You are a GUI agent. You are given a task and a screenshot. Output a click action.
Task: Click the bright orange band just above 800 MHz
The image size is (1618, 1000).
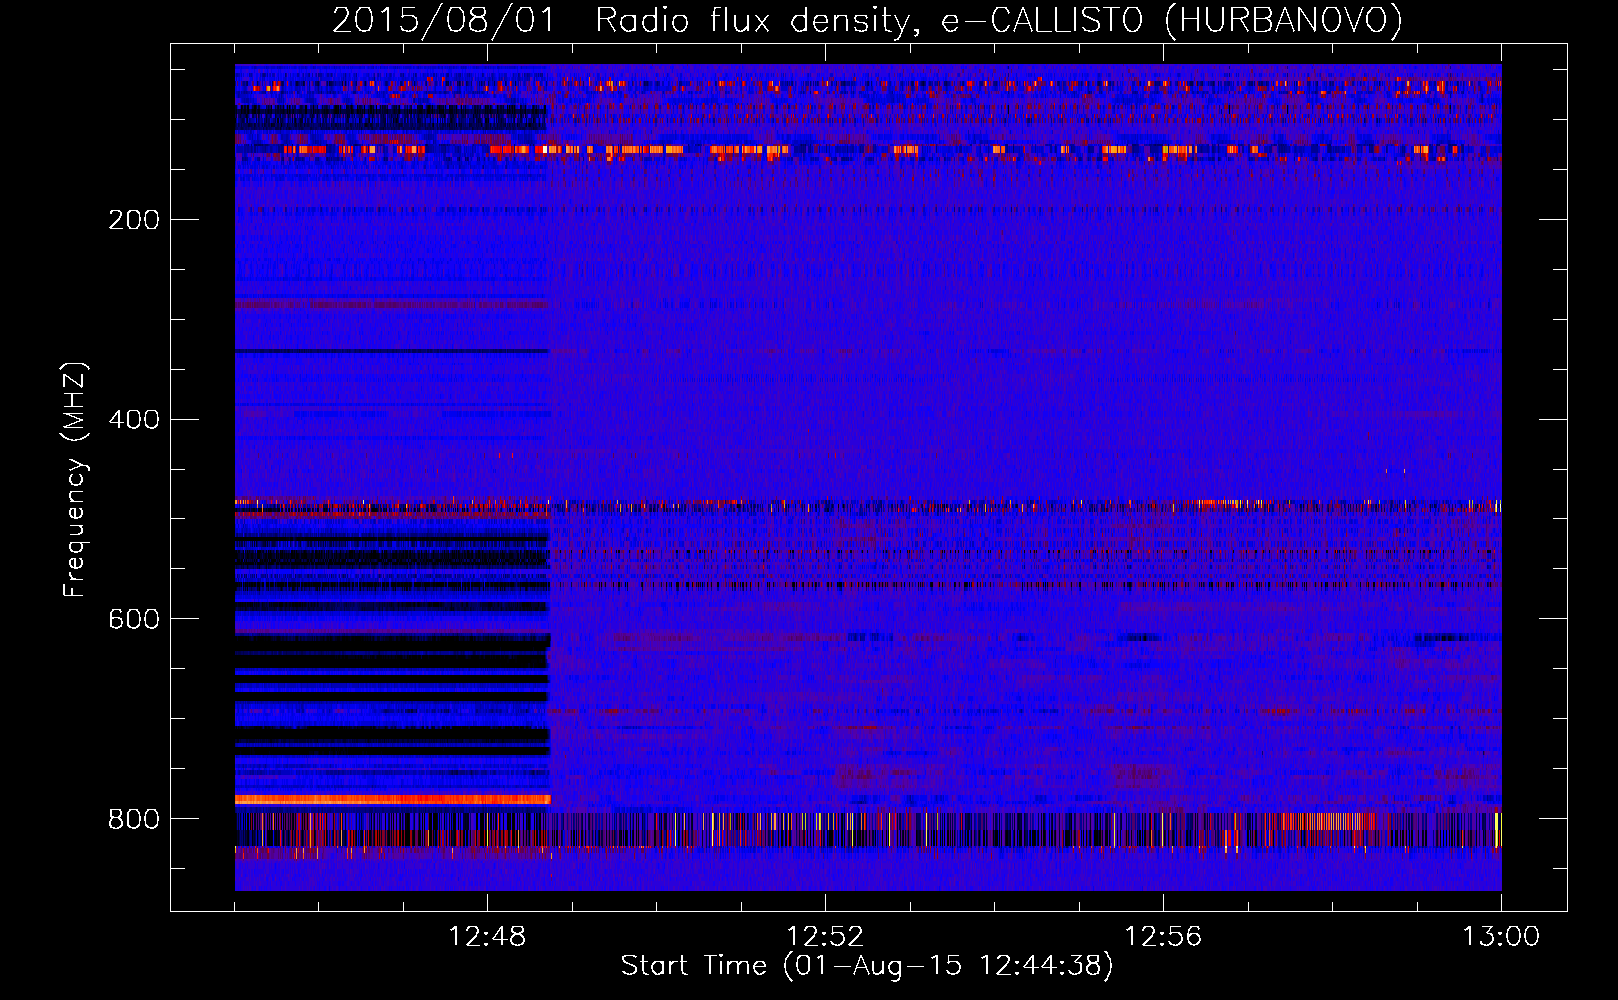(392, 799)
